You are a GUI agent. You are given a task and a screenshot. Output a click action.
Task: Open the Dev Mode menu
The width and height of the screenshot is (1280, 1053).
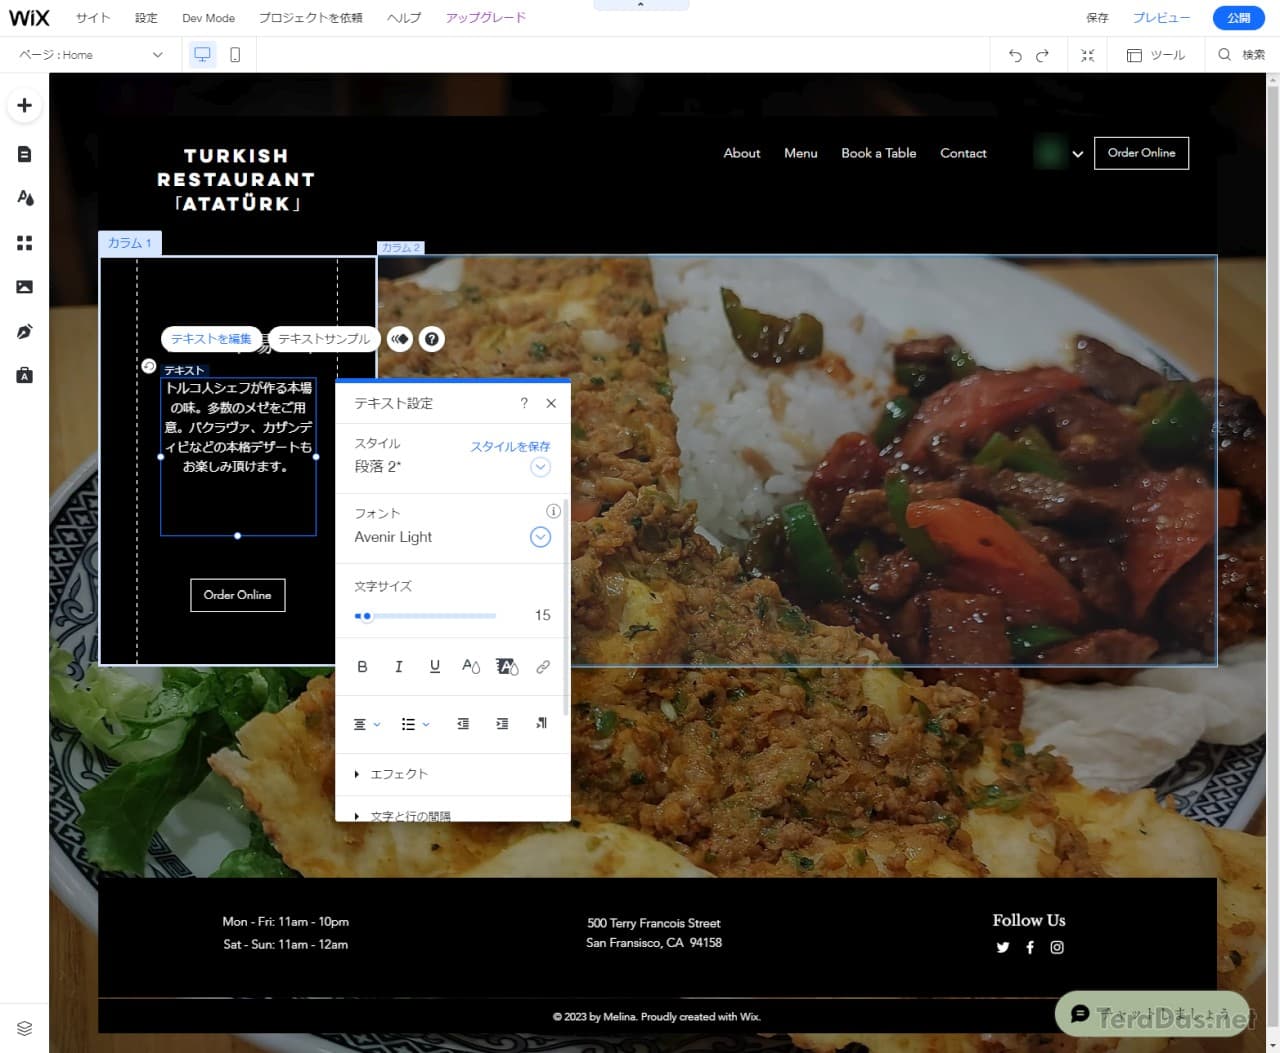pos(209,18)
